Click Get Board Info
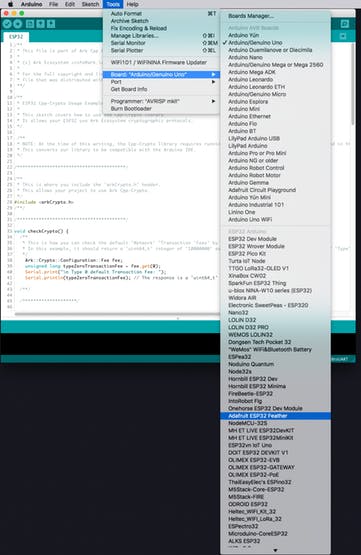 point(161,89)
